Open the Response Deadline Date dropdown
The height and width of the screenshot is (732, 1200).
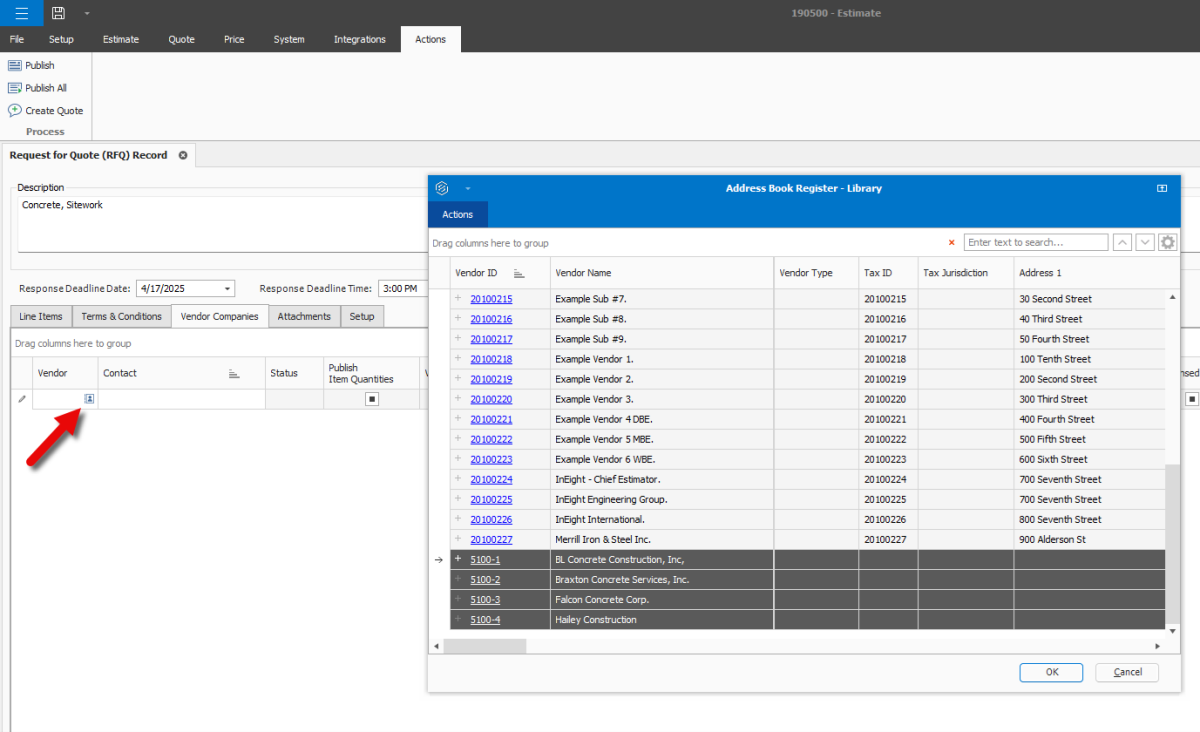pyautogui.click(x=228, y=289)
